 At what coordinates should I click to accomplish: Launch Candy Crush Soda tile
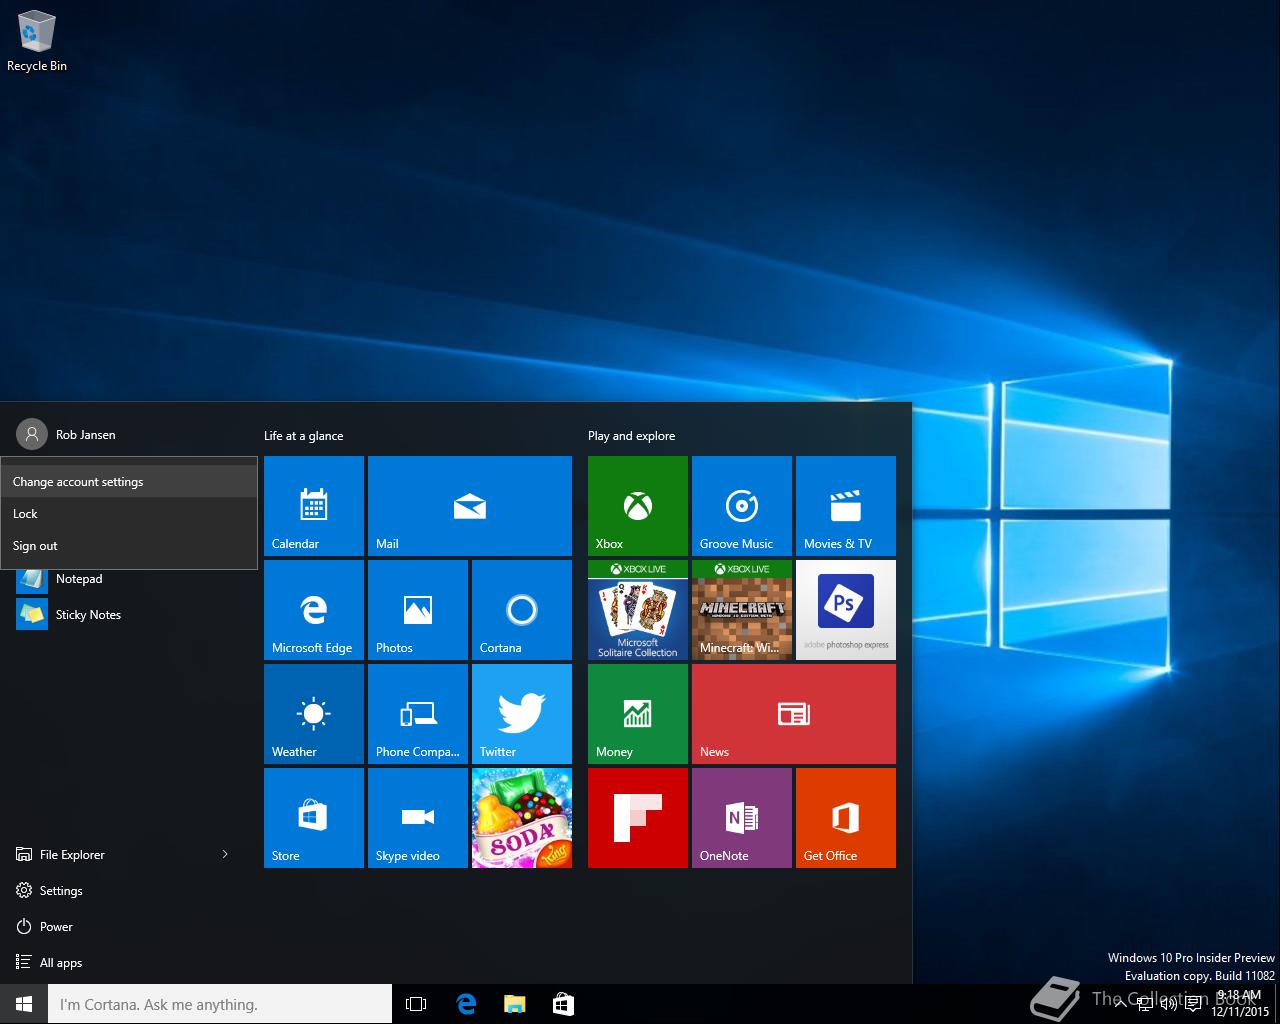522,818
